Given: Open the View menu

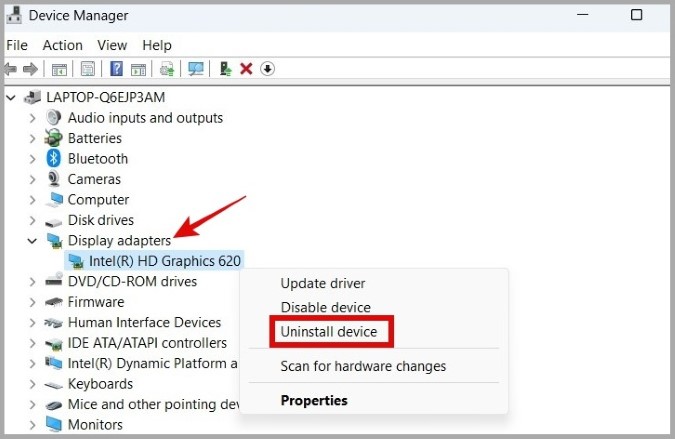Looking at the screenshot, I should coord(112,45).
